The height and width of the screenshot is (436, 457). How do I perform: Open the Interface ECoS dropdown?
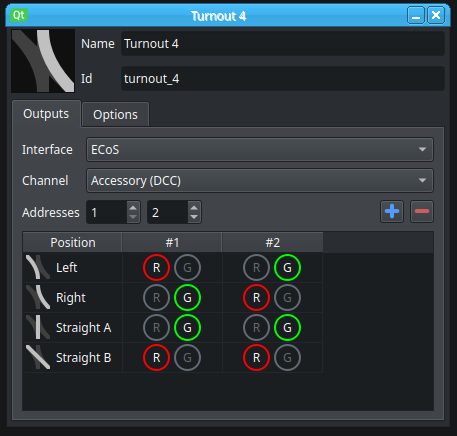pyautogui.click(x=260, y=150)
